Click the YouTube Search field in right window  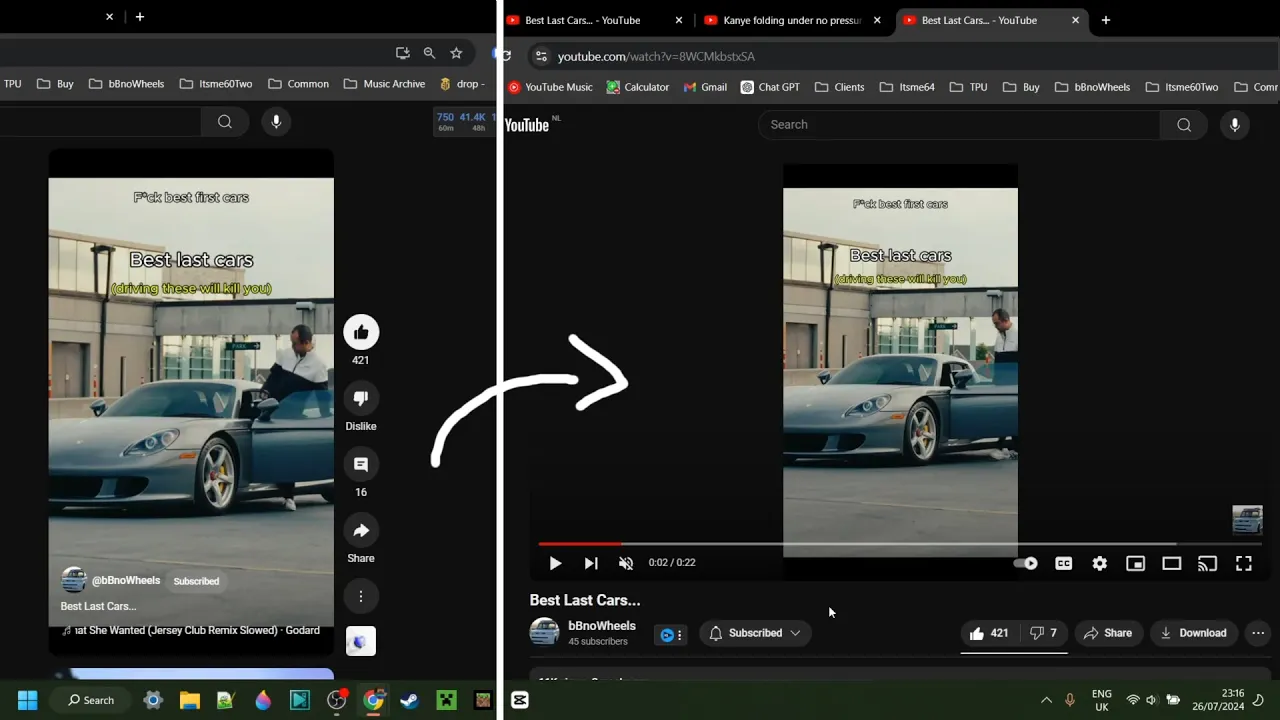pyautogui.click(x=958, y=125)
